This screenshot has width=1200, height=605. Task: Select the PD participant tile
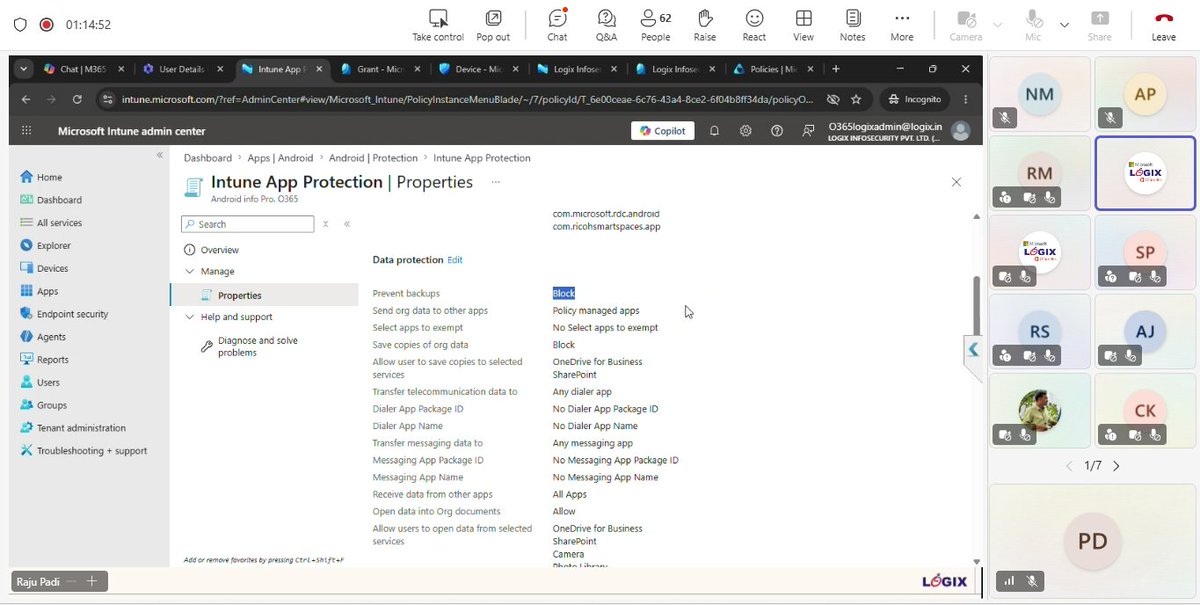[1092, 541]
